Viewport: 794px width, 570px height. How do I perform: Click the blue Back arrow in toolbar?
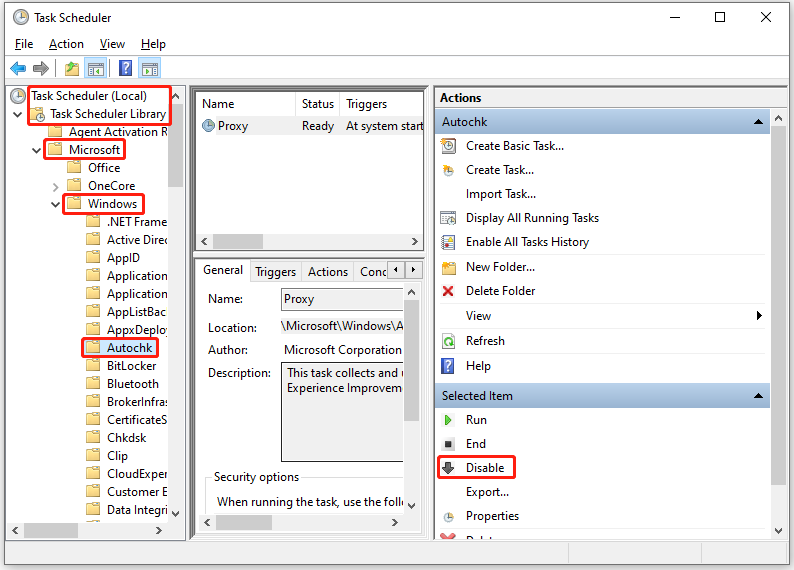18,69
